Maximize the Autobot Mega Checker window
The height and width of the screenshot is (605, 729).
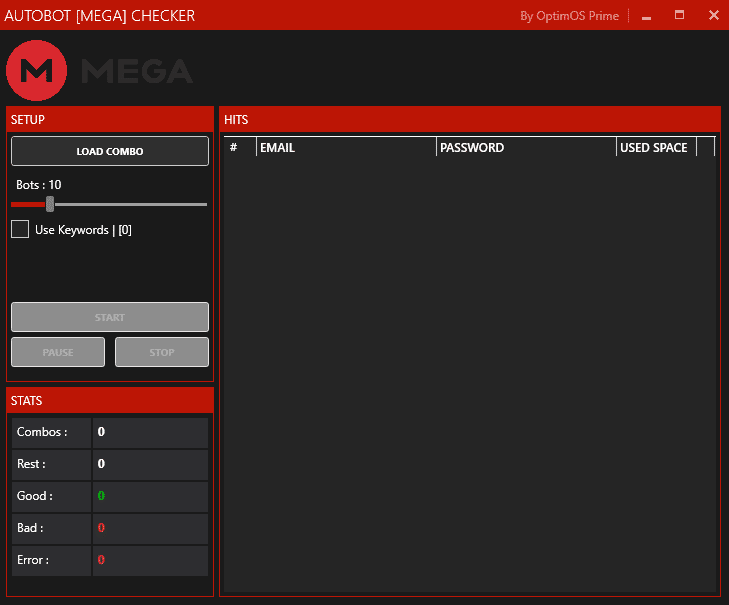pos(679,15)
